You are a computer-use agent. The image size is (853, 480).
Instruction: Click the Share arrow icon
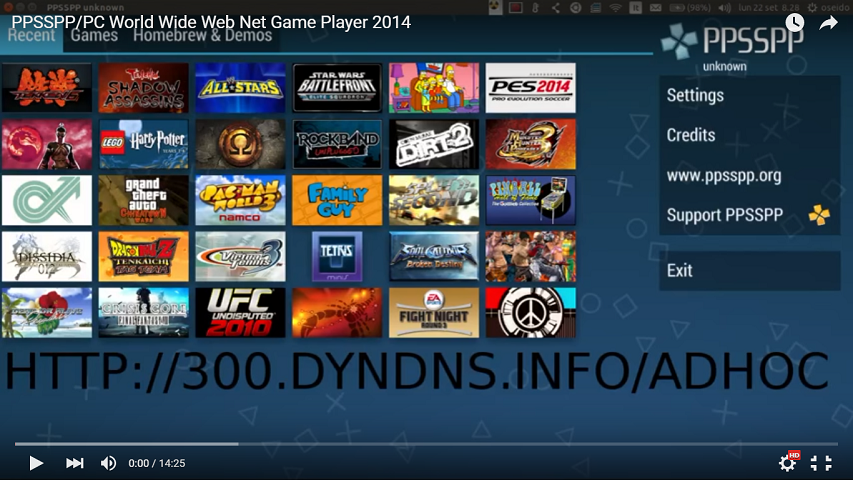(829, 23)
